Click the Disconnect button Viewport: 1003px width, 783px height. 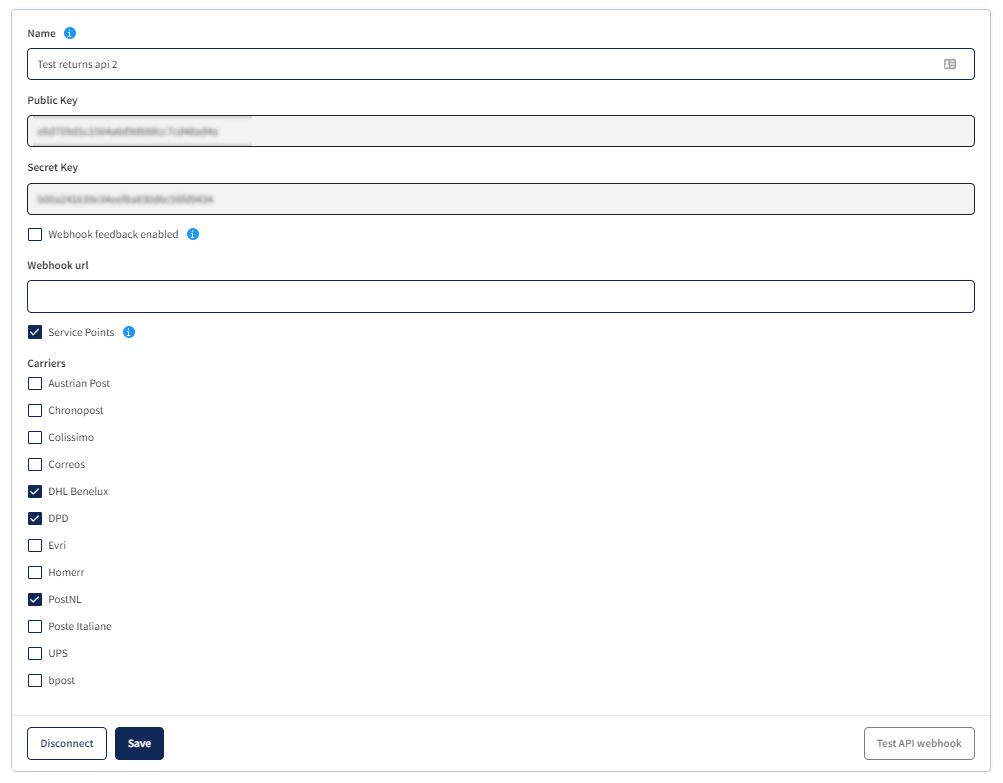(x=67, y=743)
